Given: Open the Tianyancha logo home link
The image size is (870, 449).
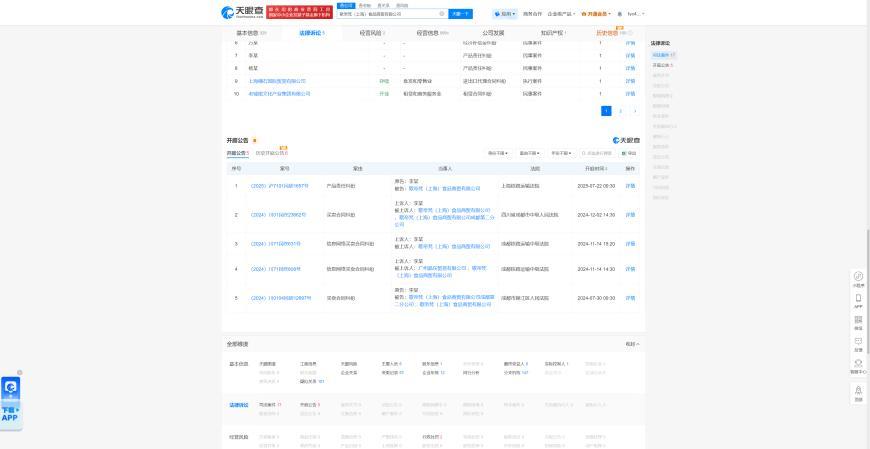Looking at the screenshot, I should pos(242,12).
